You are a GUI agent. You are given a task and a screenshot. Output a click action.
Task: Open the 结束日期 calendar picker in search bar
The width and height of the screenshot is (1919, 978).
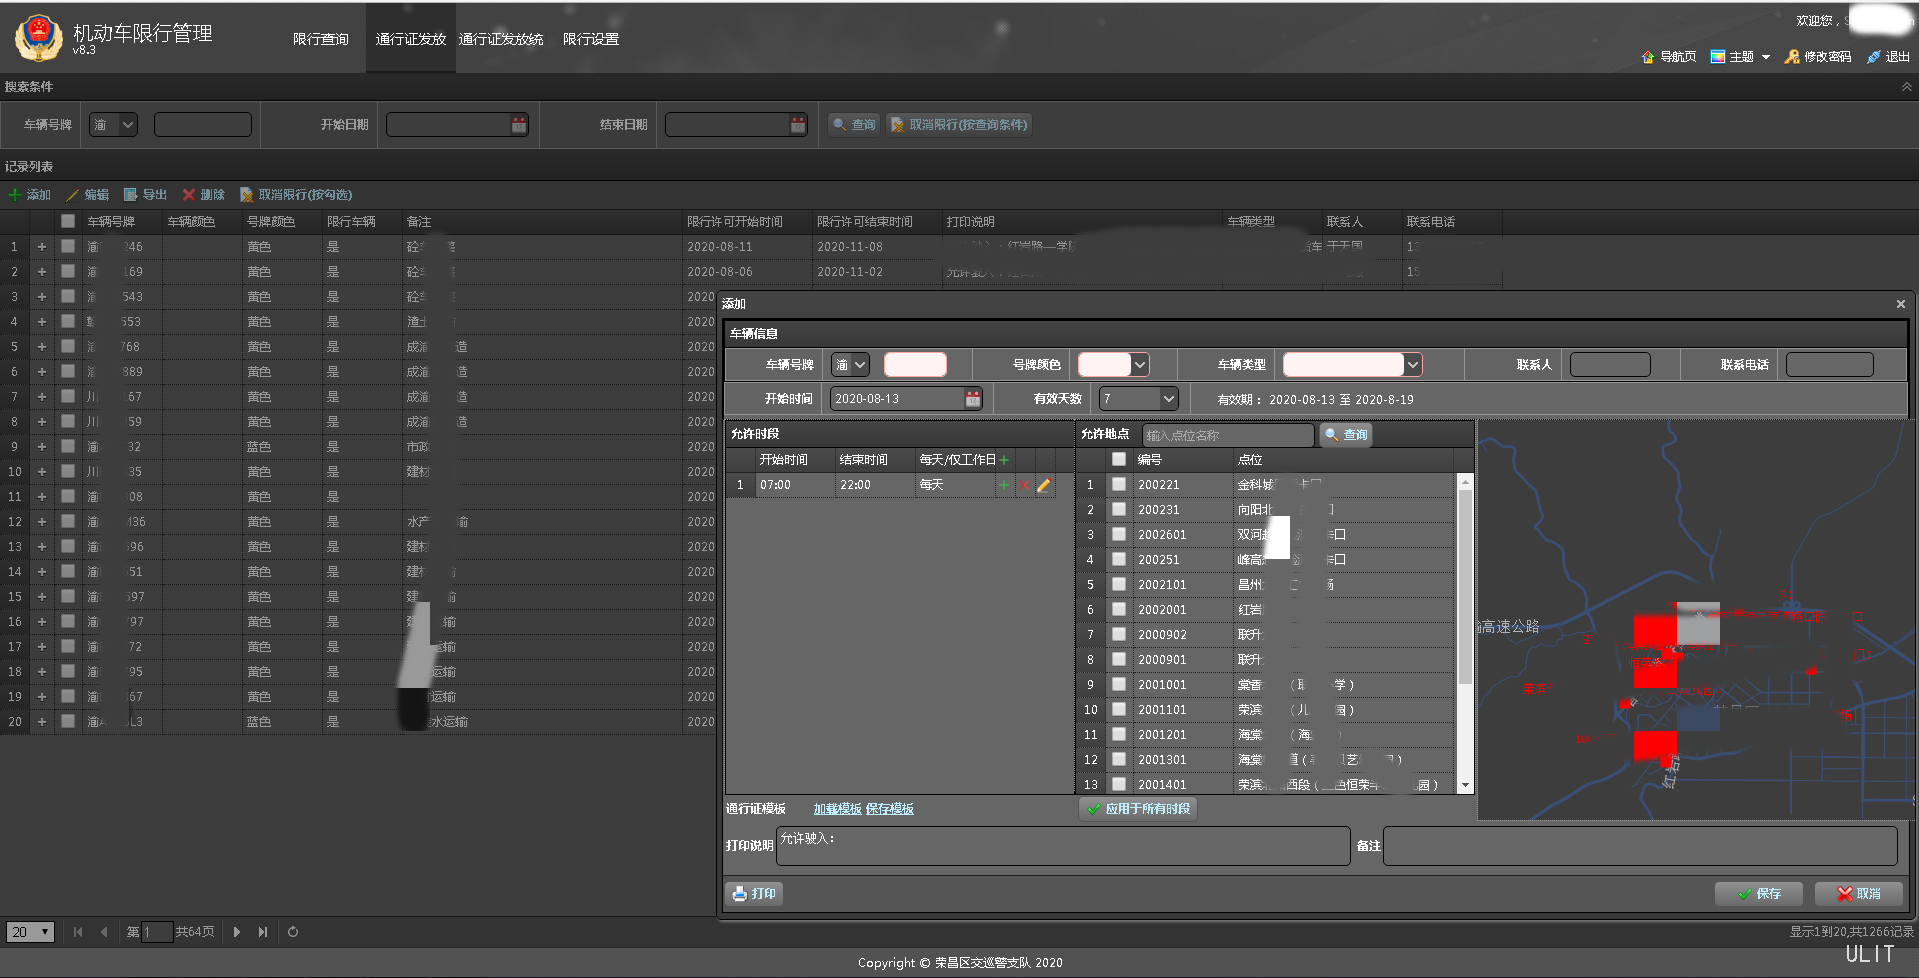[797, 125]
